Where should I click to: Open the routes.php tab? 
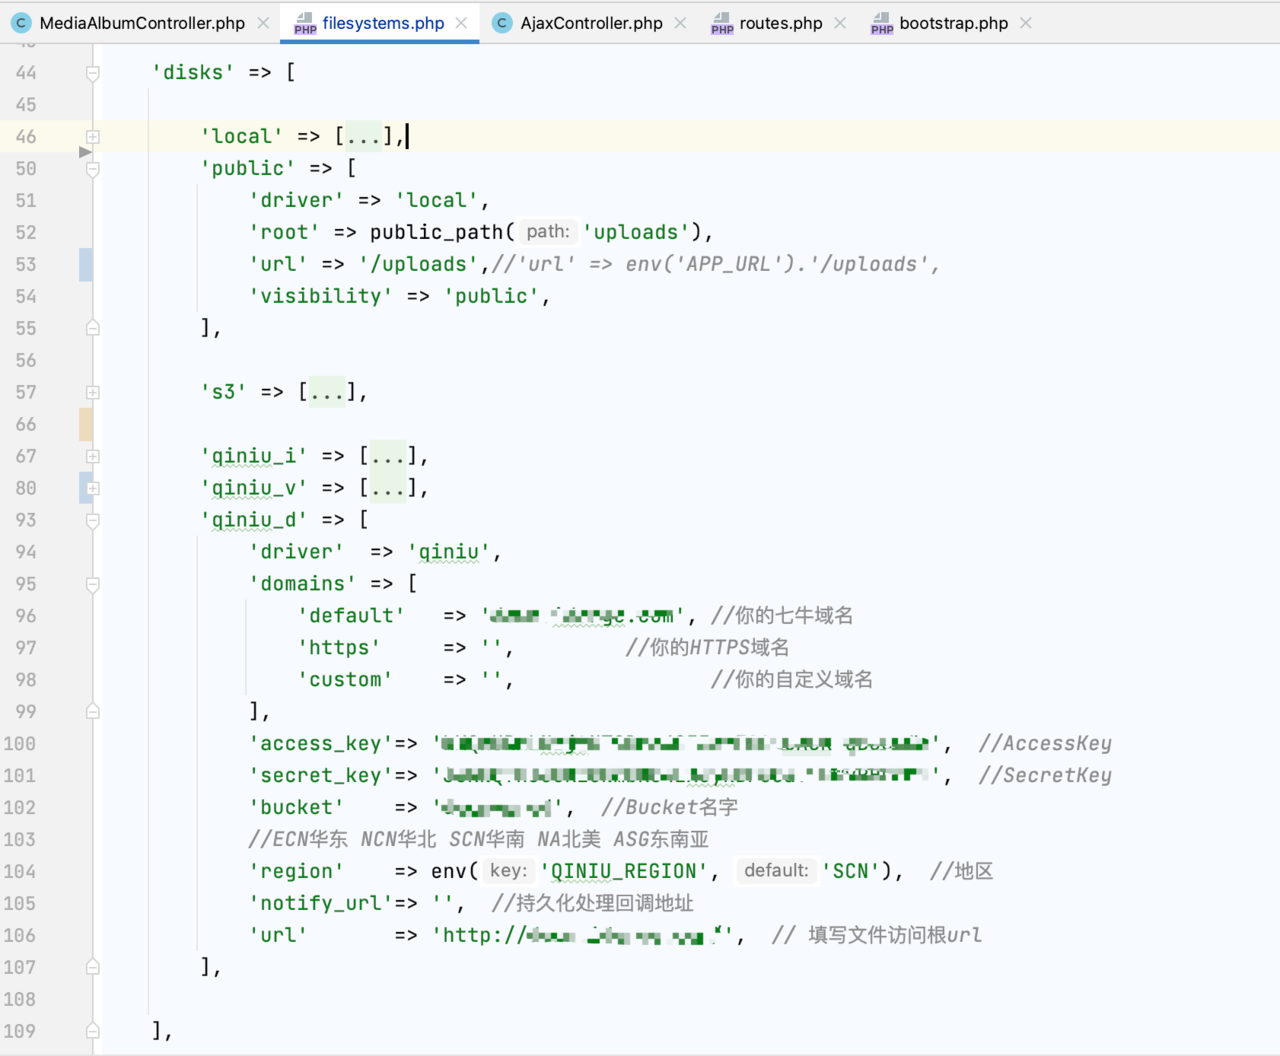coord(780,23)
